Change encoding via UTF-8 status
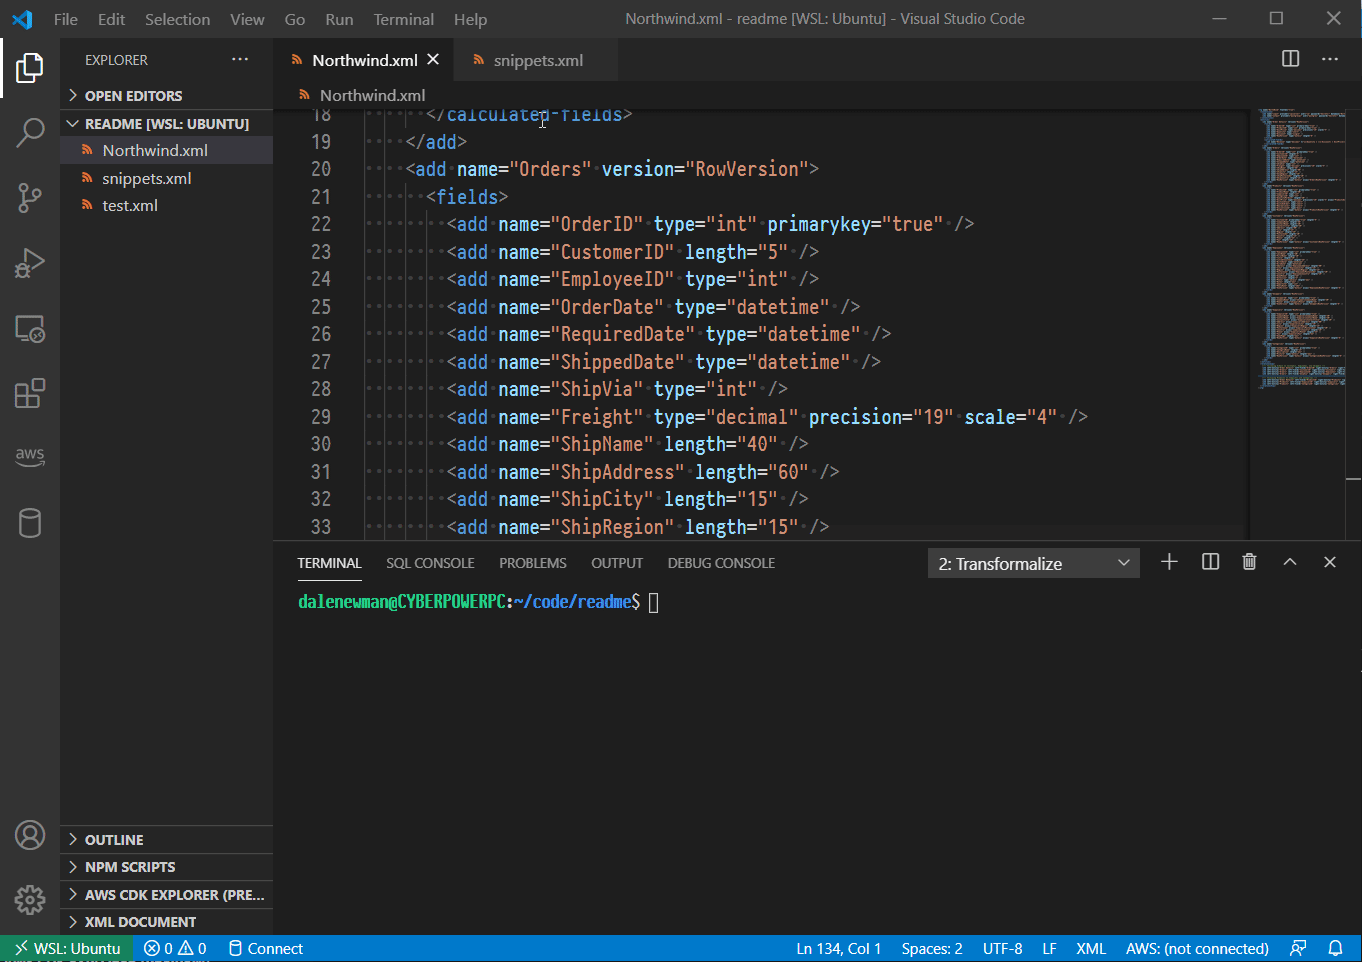Viewport: 1362px width, 962px height. coord(1002,948)
